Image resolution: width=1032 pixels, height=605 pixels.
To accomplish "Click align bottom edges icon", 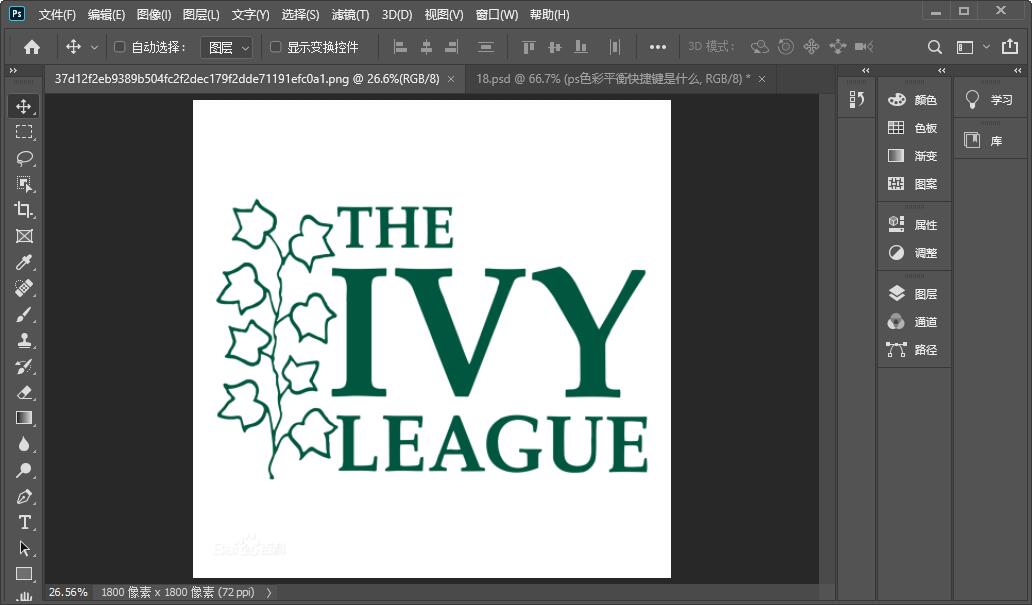I will (x=580, y=47).
